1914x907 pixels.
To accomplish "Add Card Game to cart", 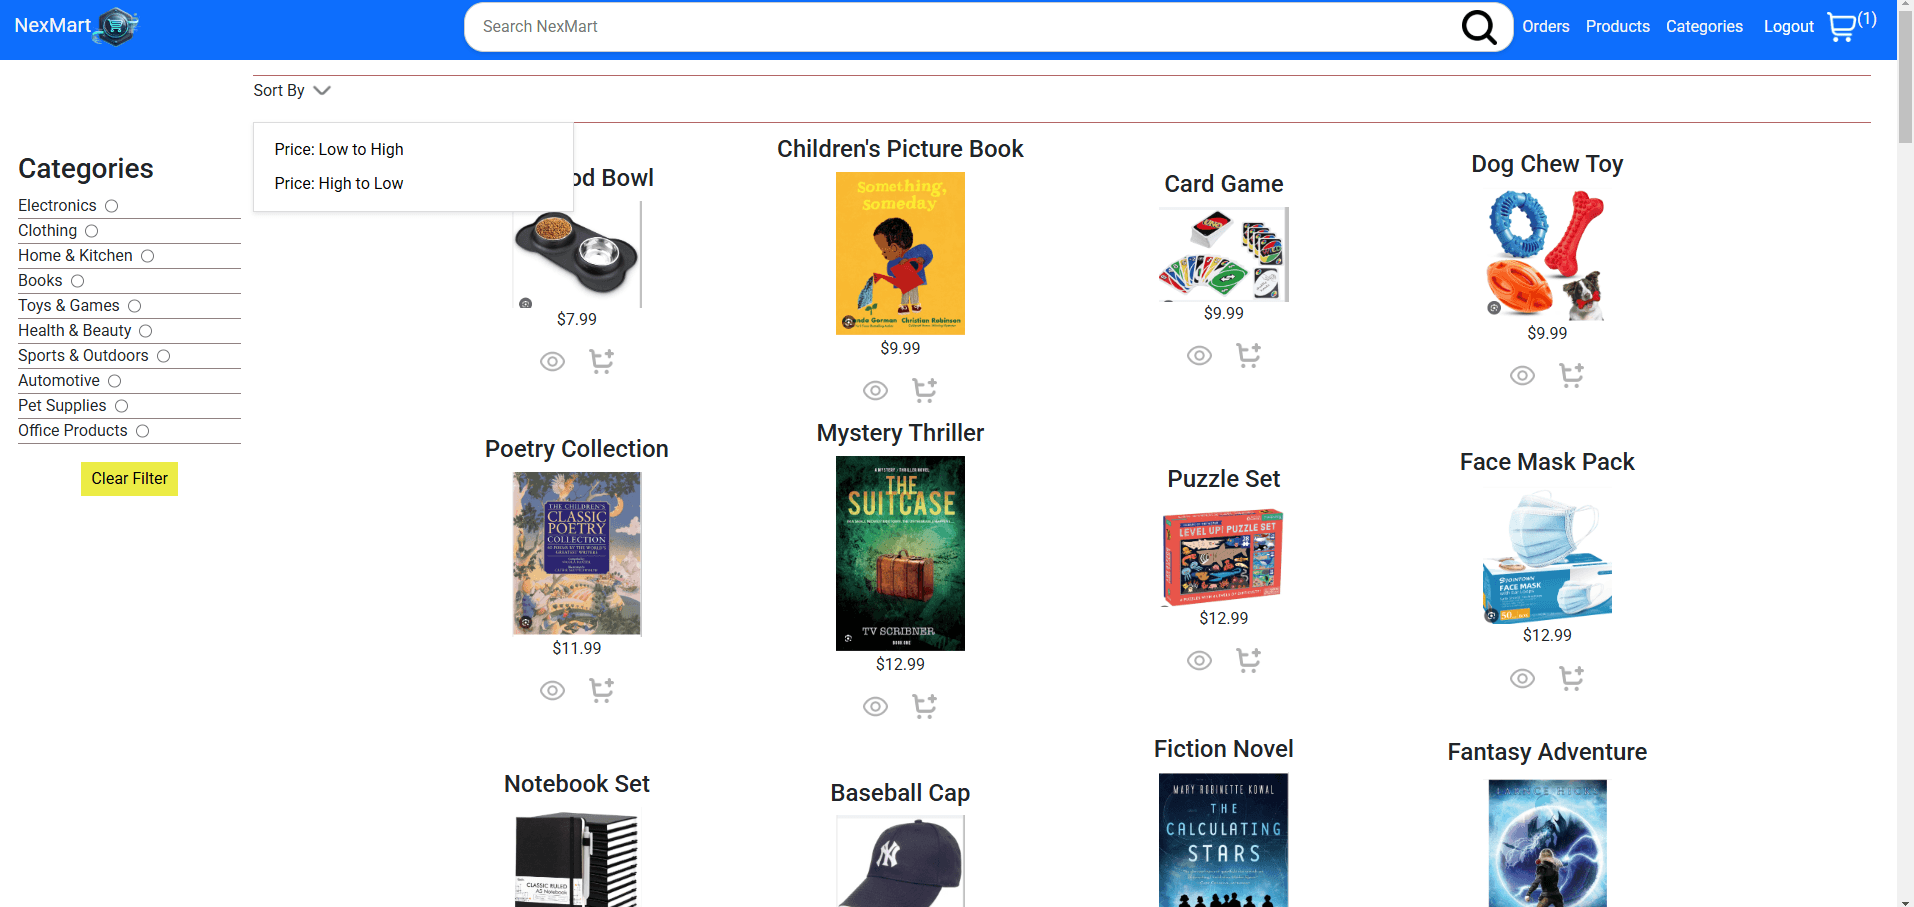I will (x=1248, y=356).
